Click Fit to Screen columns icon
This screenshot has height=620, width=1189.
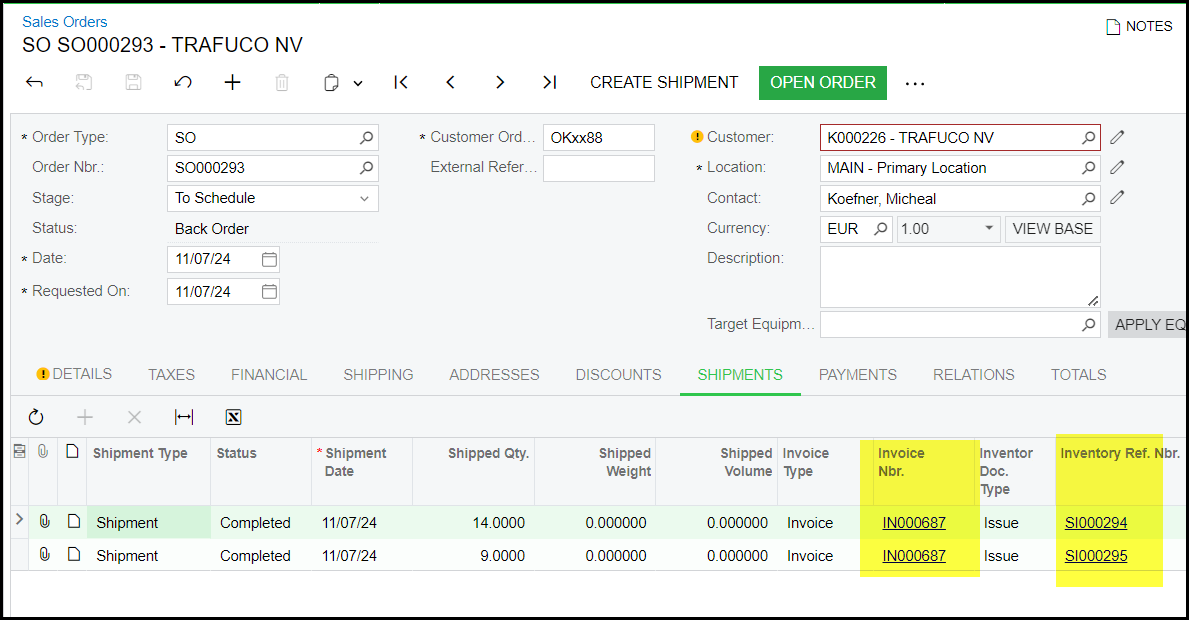pyautogui.click(x=184, y=417)
